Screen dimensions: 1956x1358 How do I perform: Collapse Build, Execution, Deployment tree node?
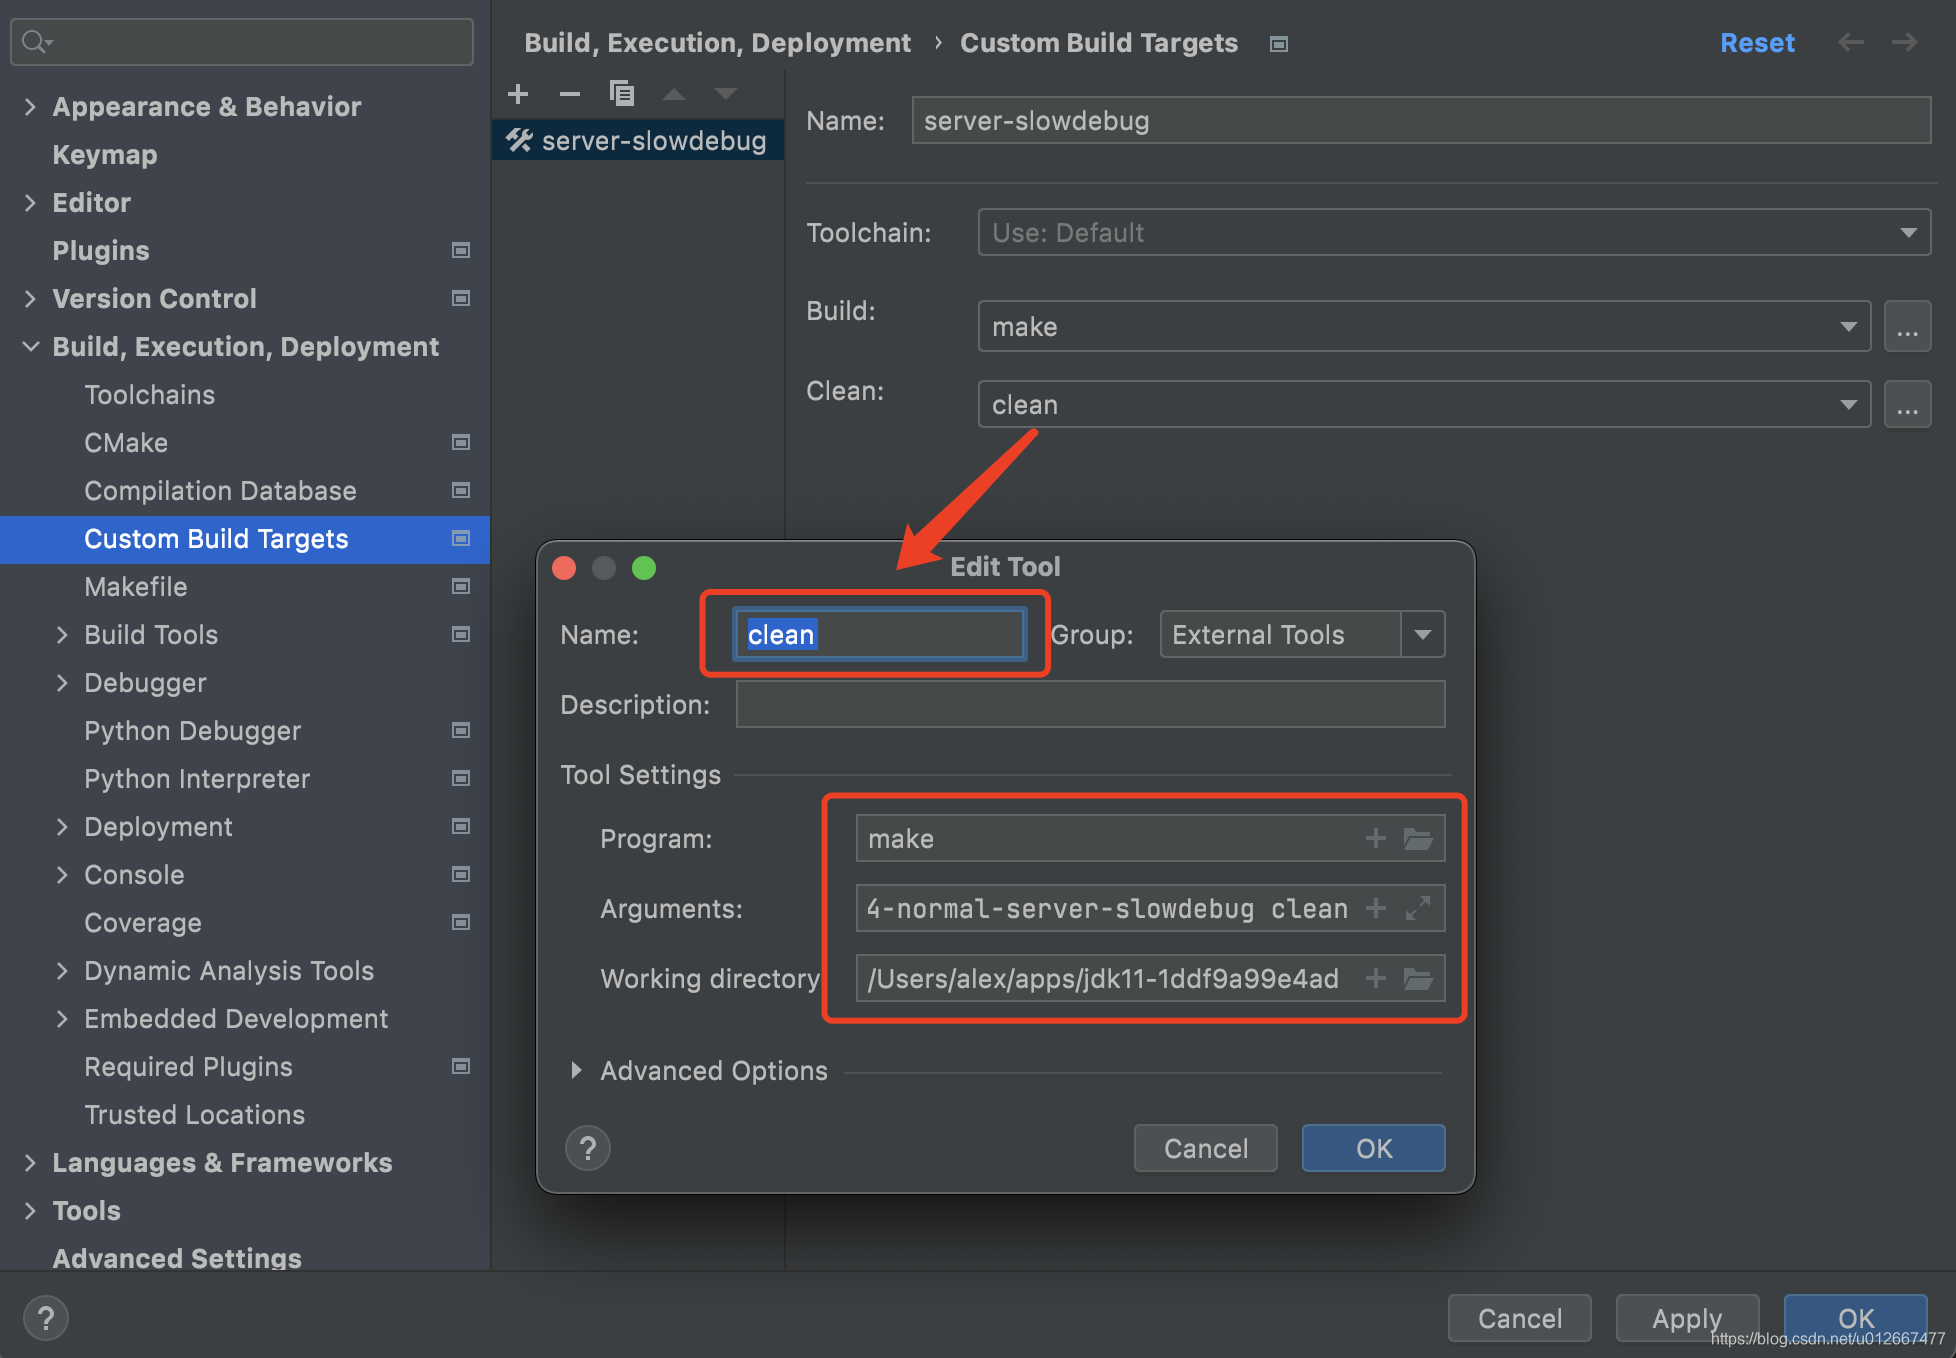(x=30, y=347)
